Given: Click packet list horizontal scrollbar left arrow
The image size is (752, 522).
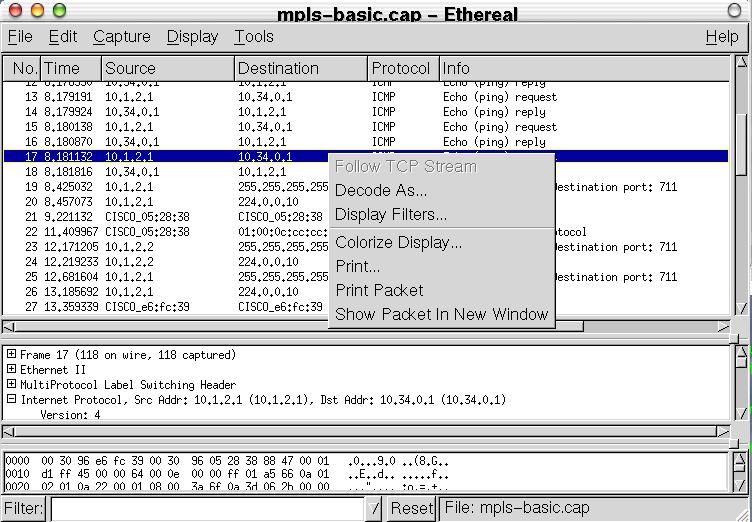Looking at the screenshot, I should pos(9,327).
